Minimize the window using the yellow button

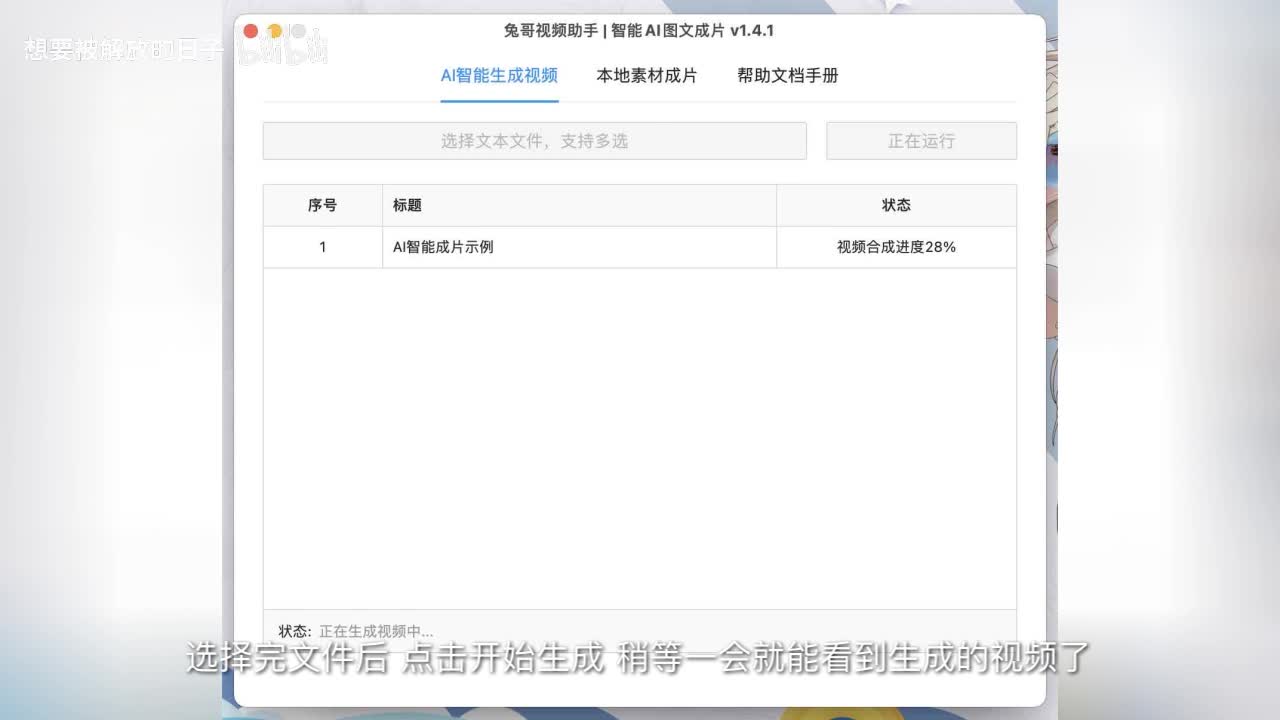tap(274, 31)
